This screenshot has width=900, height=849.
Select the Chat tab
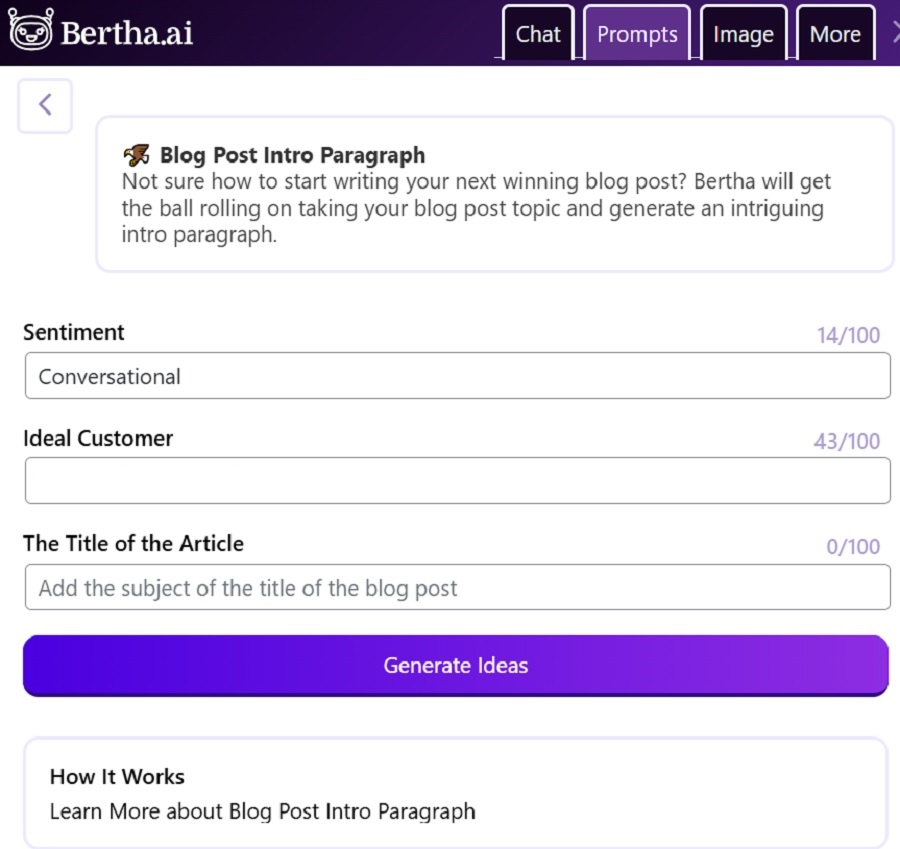pos(537,34)
